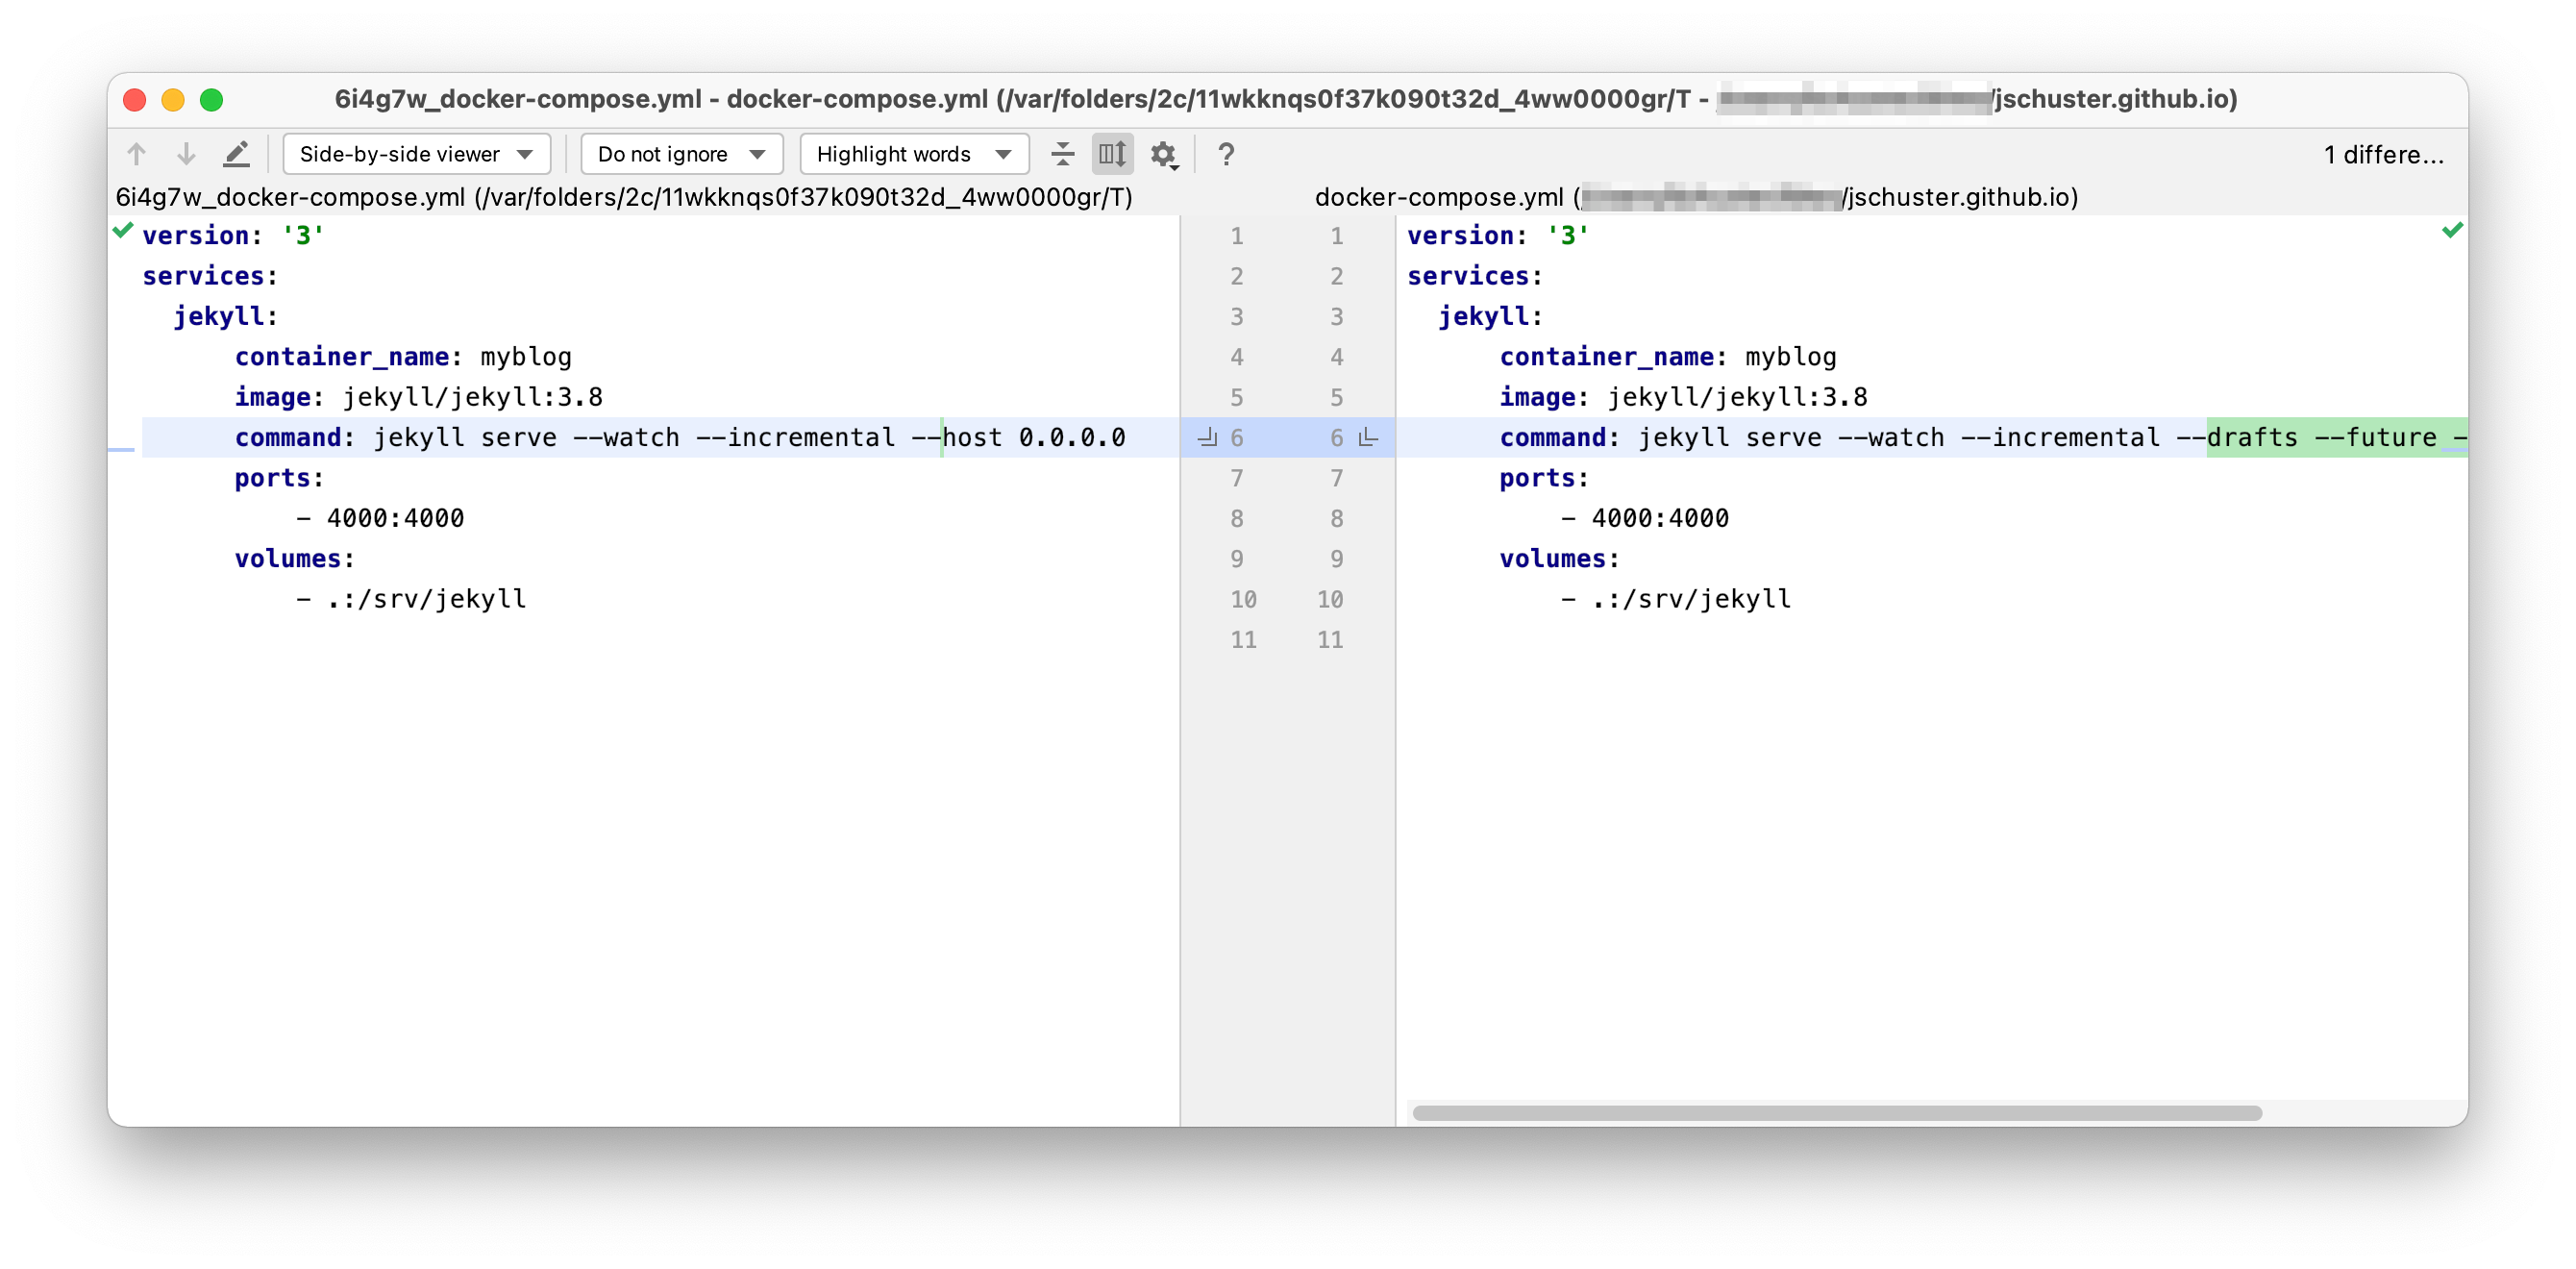Open the Side-by-side viewer dropdown
The image size is (2576, 1269).
pos(416,153)
